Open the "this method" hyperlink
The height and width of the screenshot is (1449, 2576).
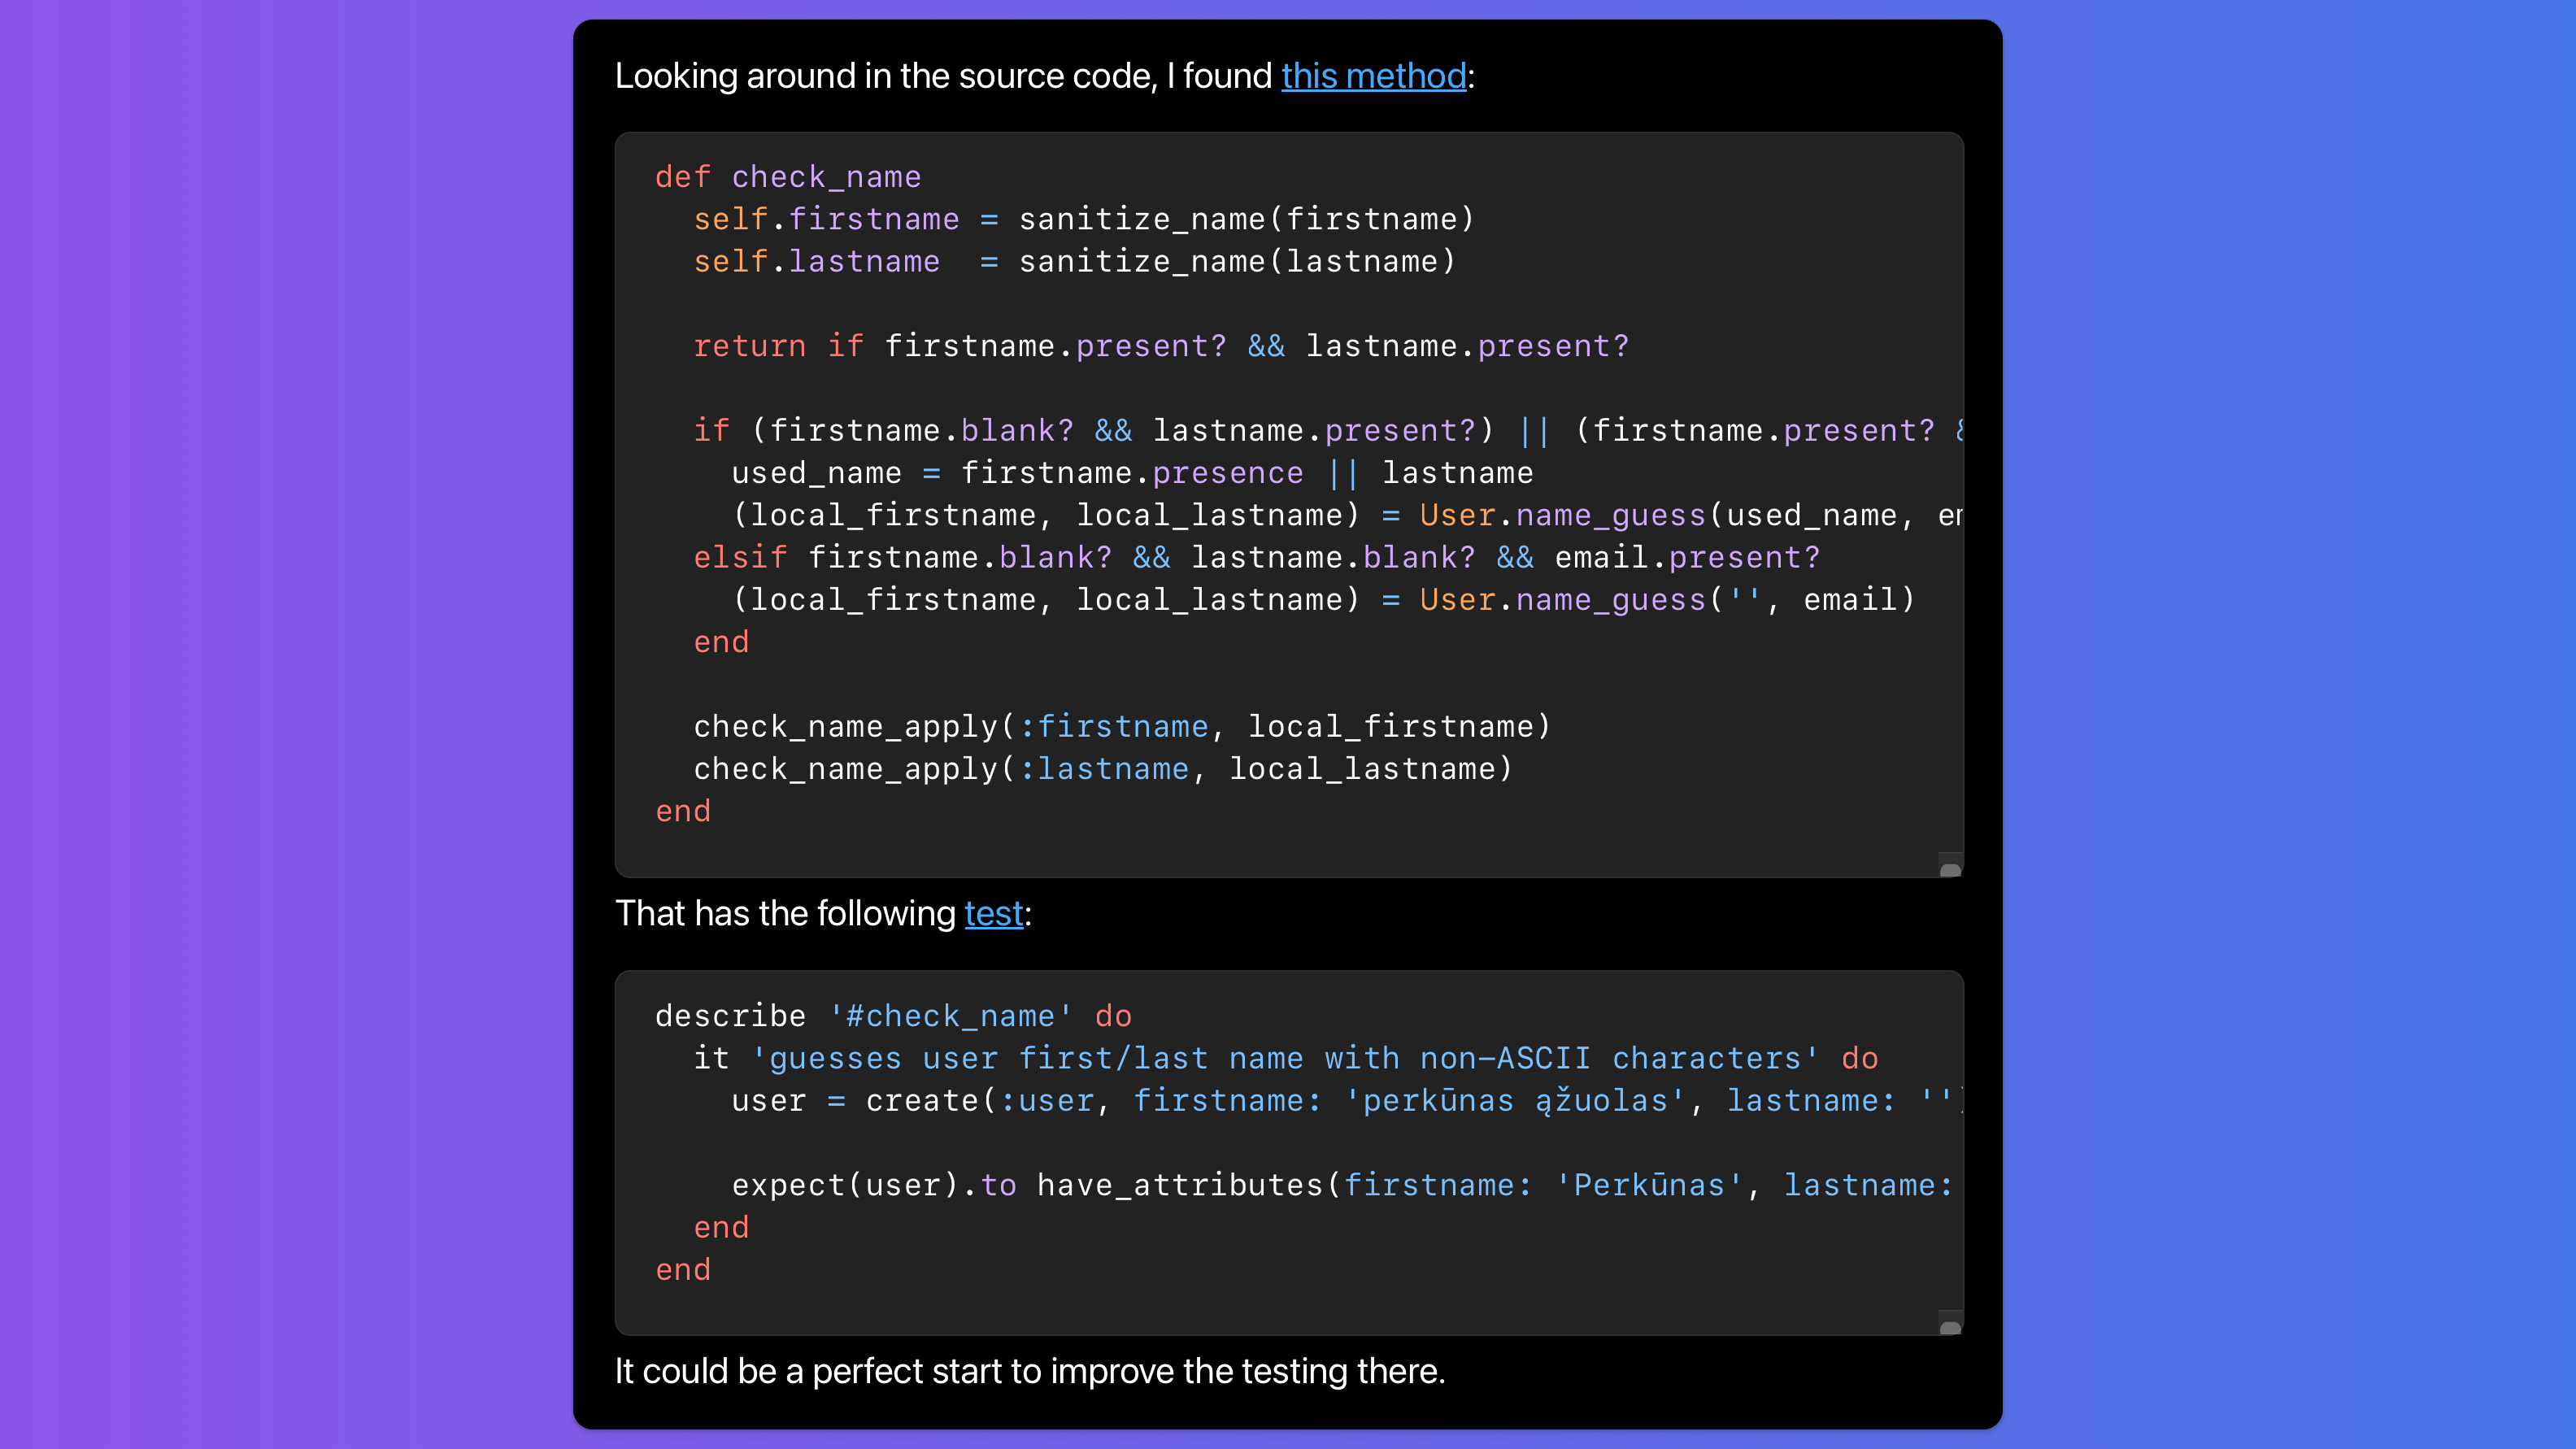pyautogui.click(x=1374, y=76)
